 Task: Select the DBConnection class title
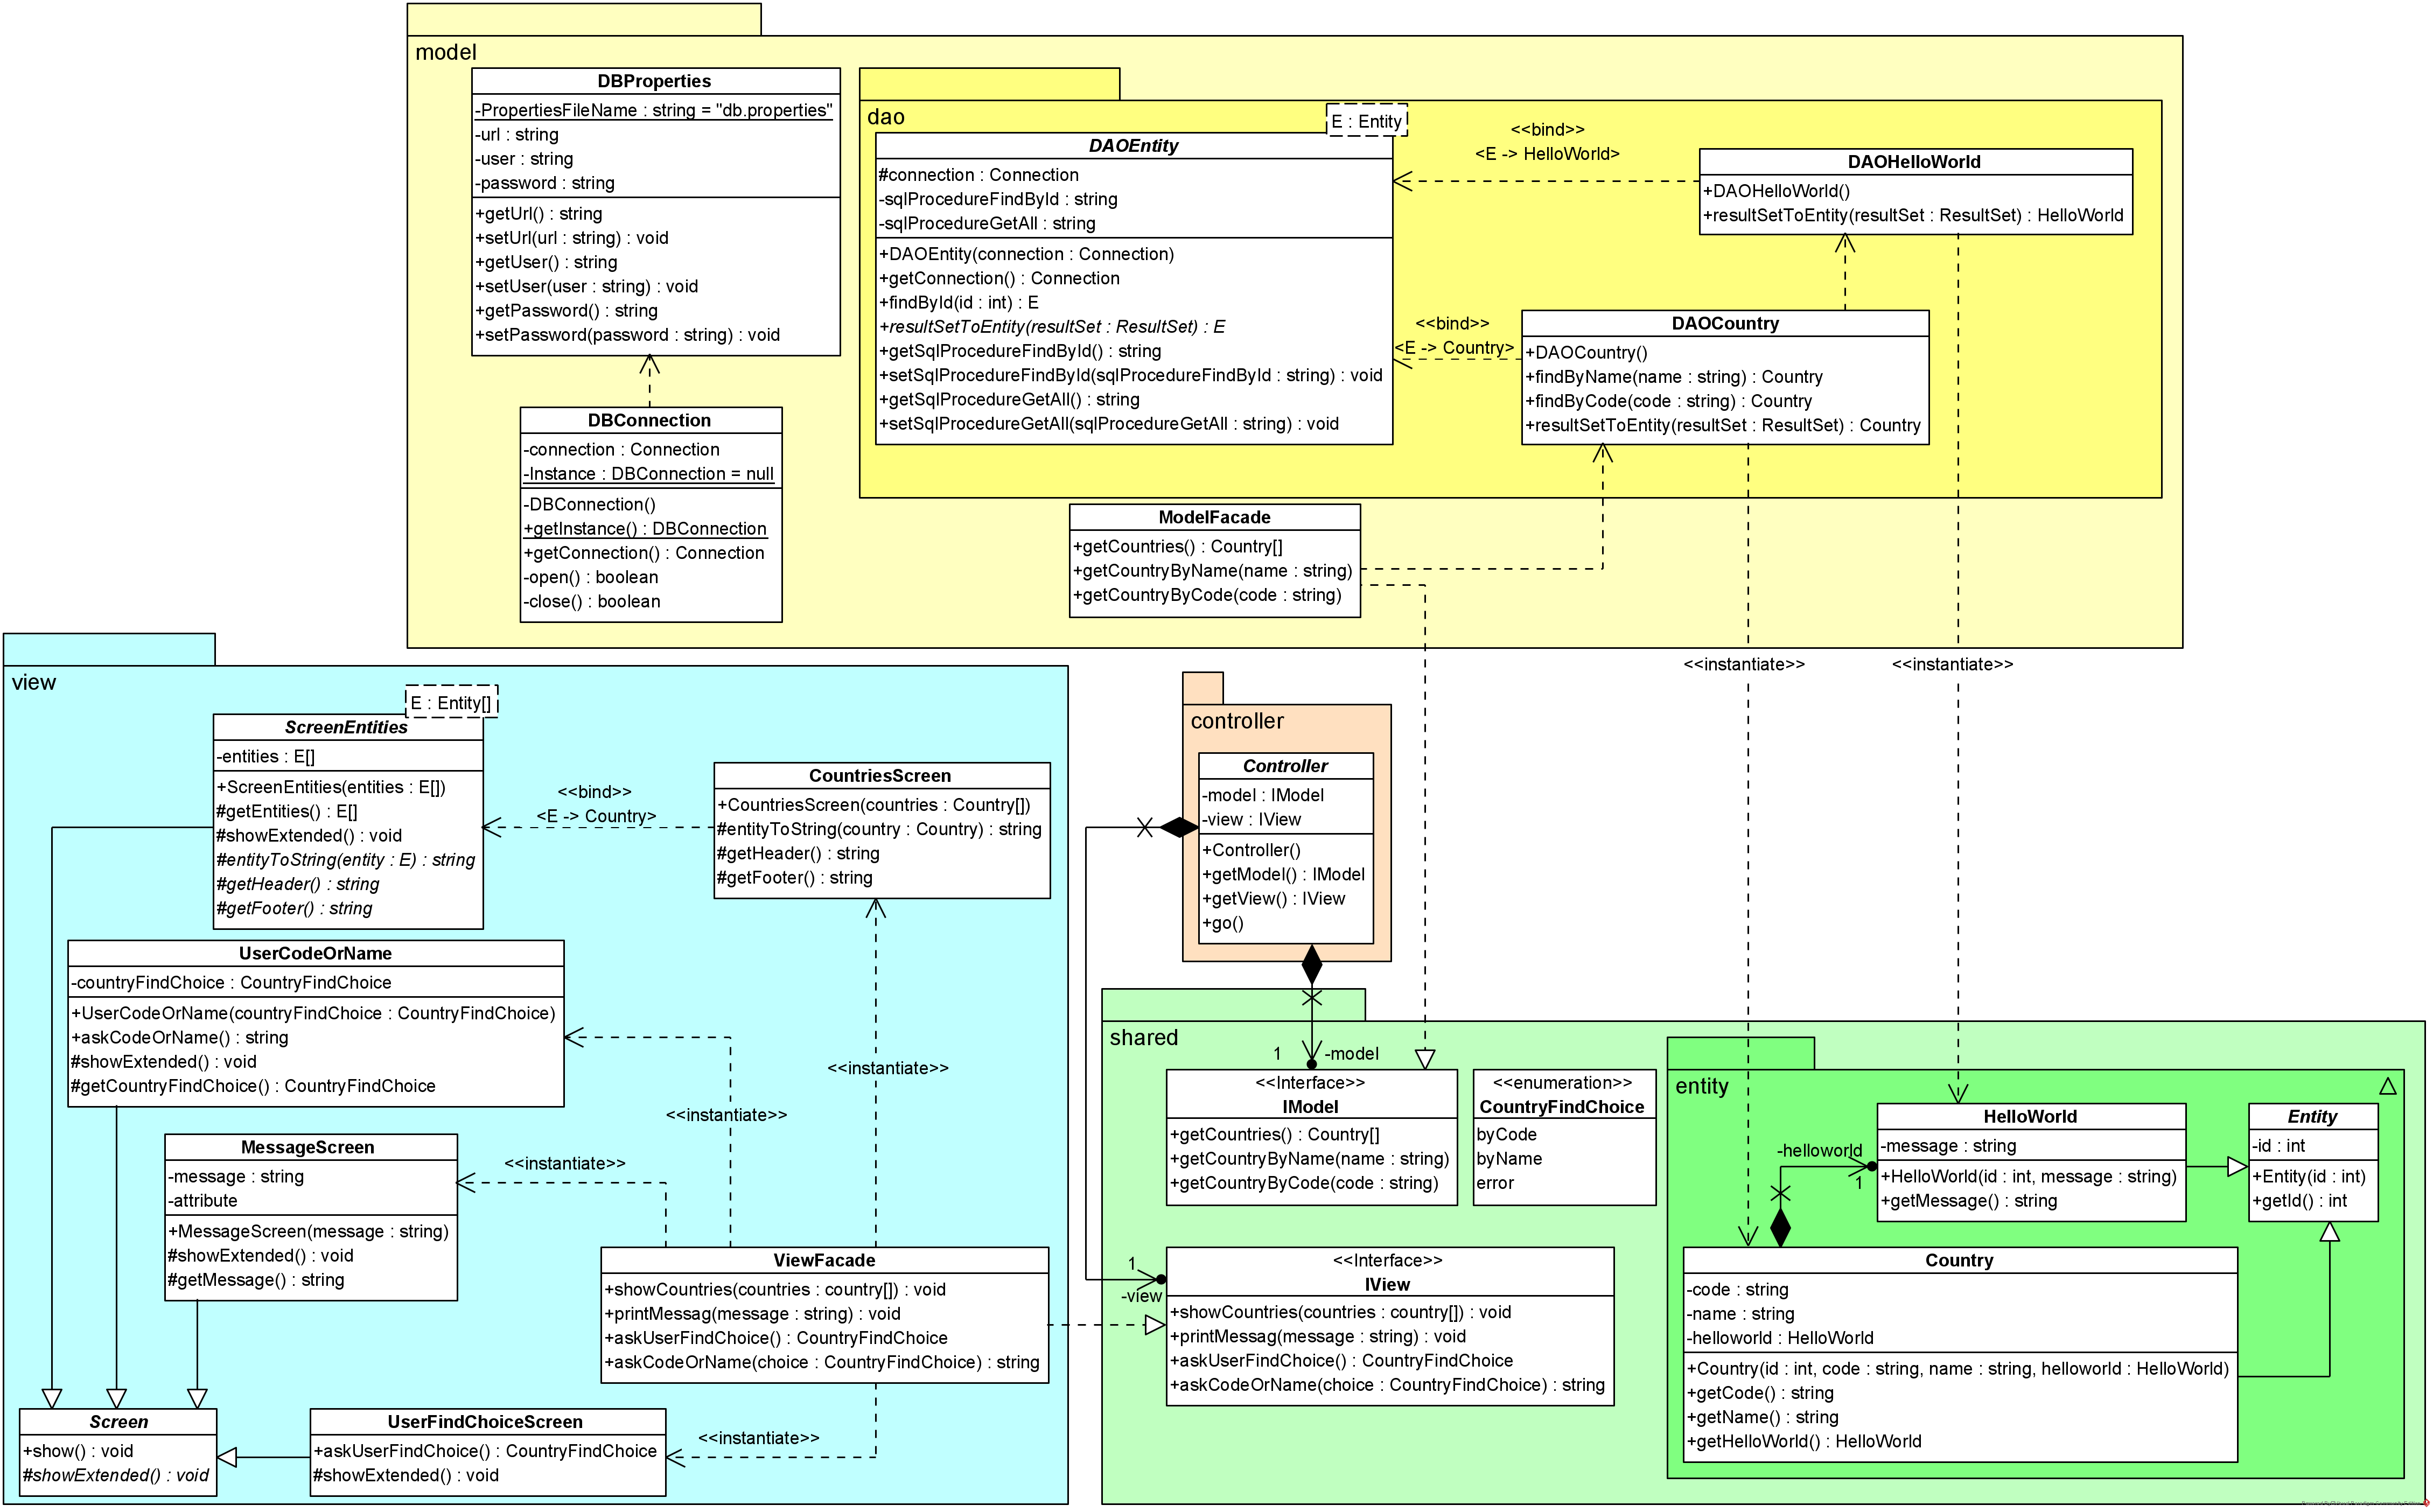[649, 420]
